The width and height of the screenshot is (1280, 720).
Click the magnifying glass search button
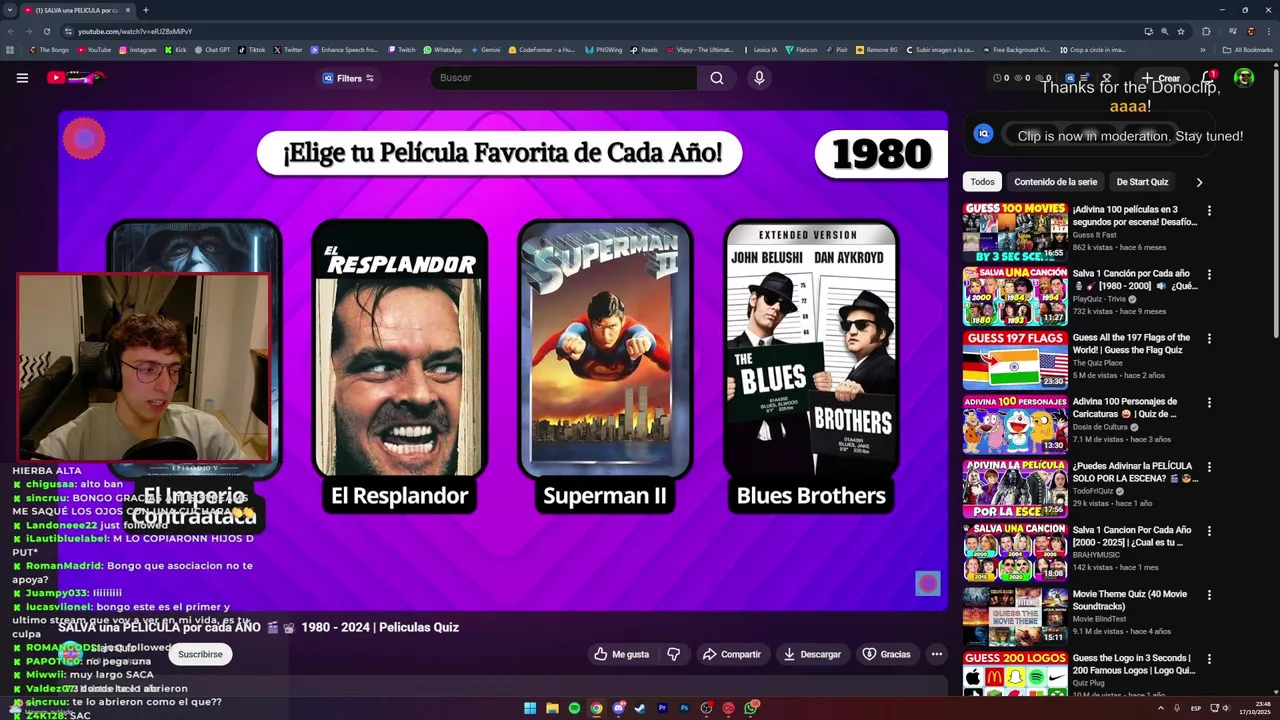coord(717,78)
